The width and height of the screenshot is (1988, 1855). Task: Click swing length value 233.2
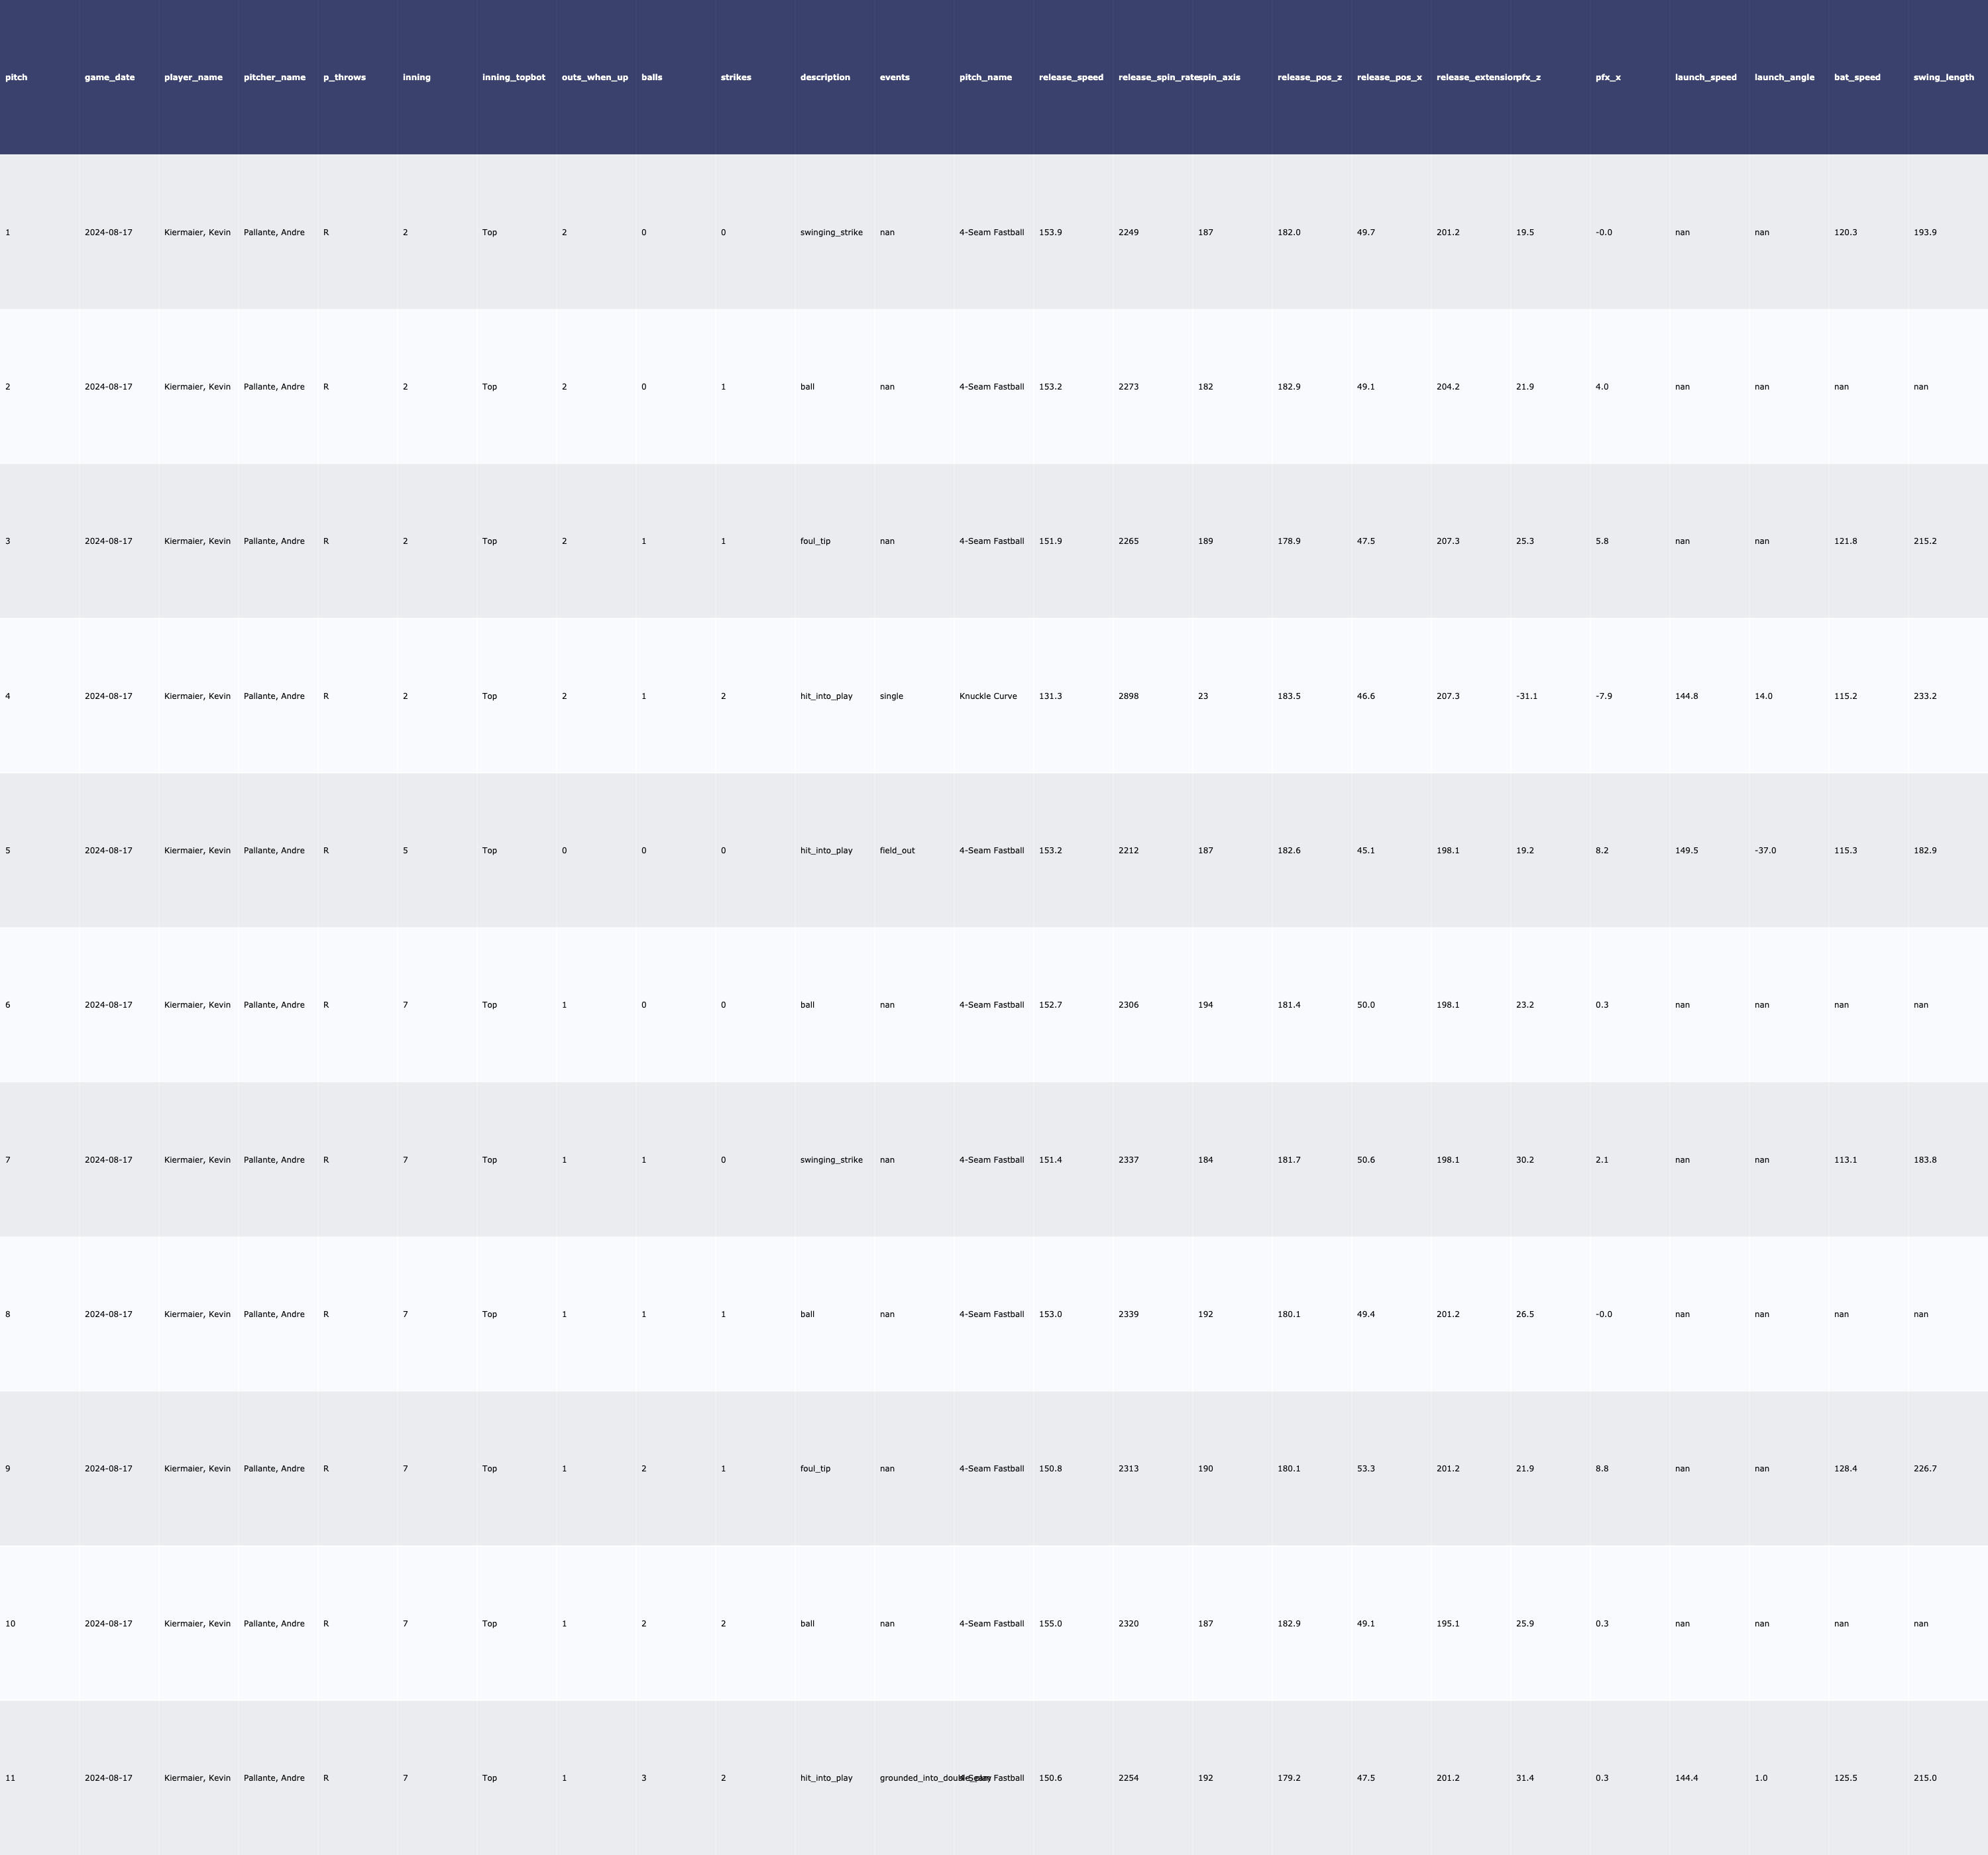[1924, 696]
